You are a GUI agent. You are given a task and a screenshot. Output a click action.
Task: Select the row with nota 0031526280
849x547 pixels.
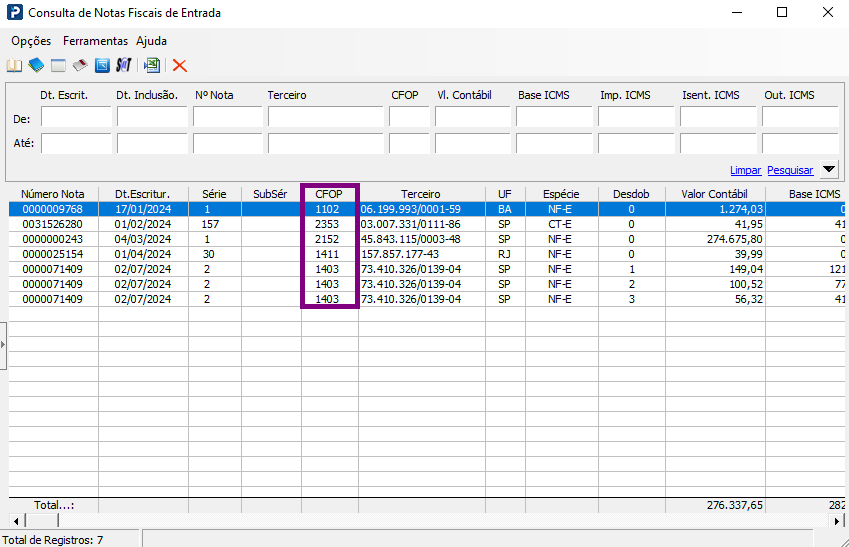(x=427, y=224)
